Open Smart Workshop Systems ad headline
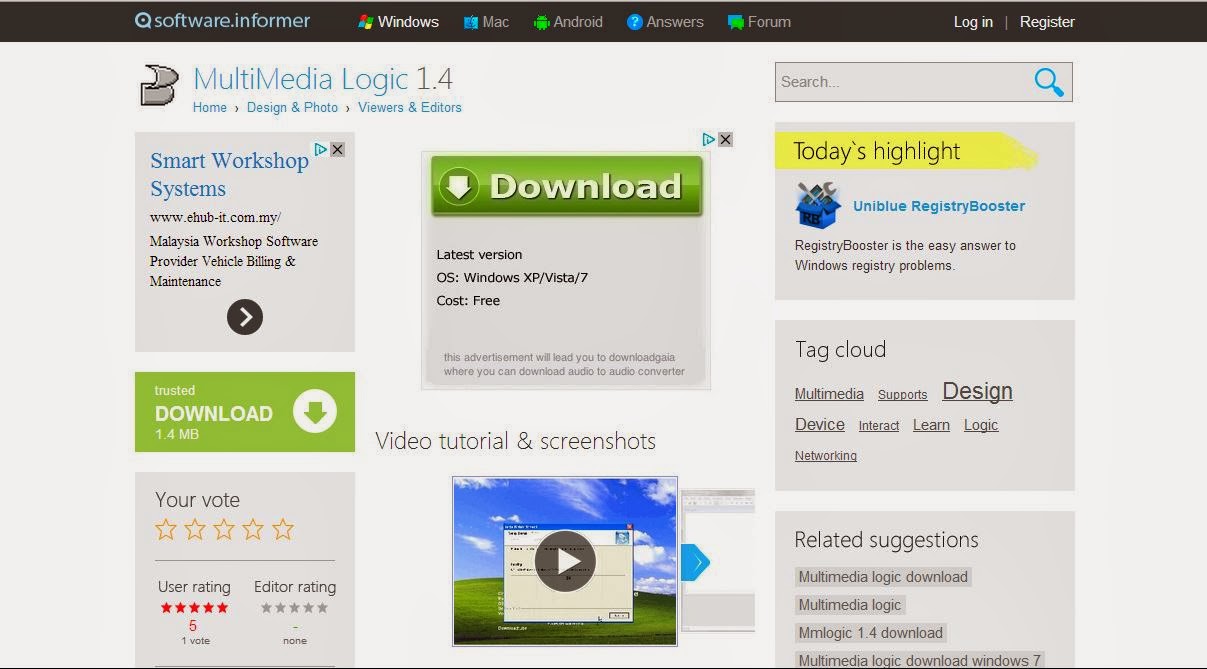The width and height of the screenshot is (1207, 669). [x=229, y=174]
